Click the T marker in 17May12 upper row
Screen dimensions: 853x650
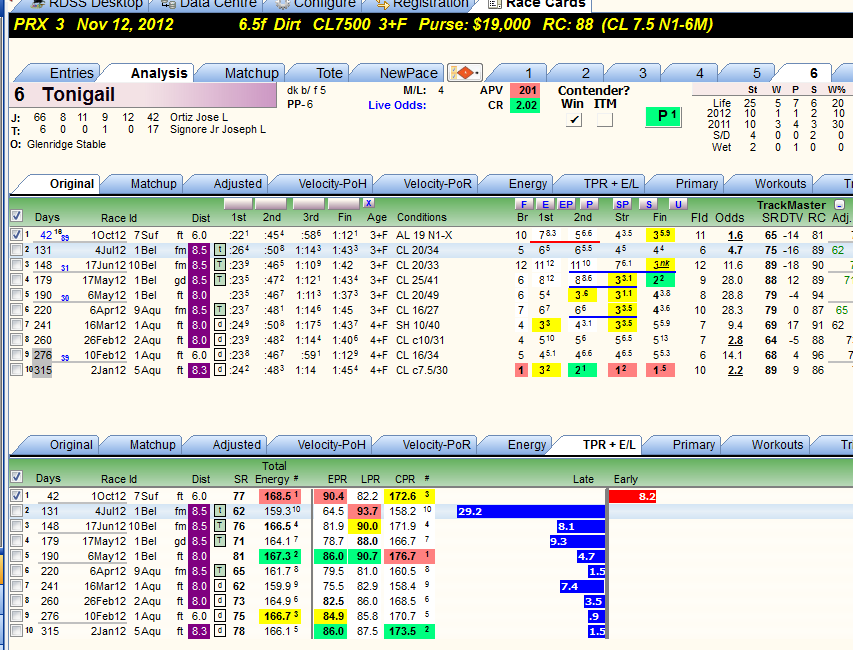pos(219,280)
